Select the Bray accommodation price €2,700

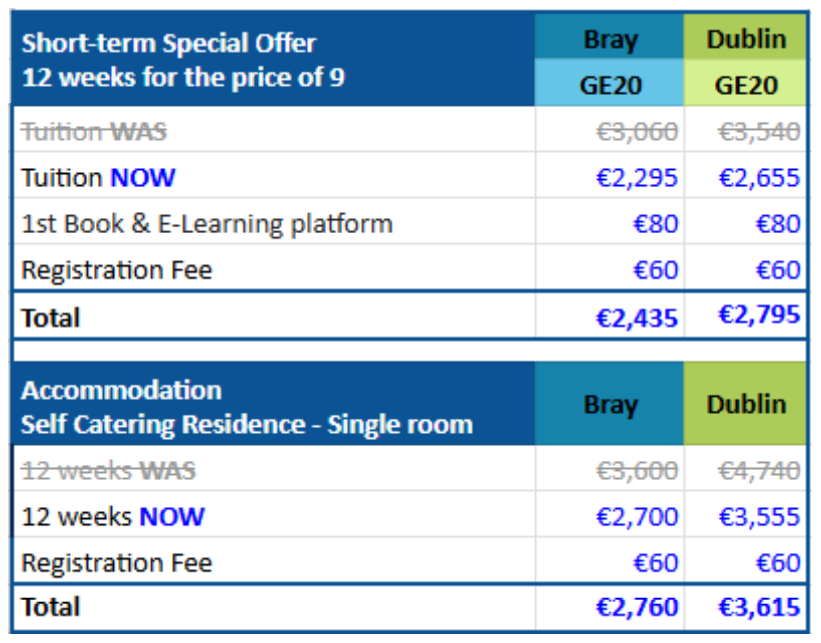coord(636,517)
